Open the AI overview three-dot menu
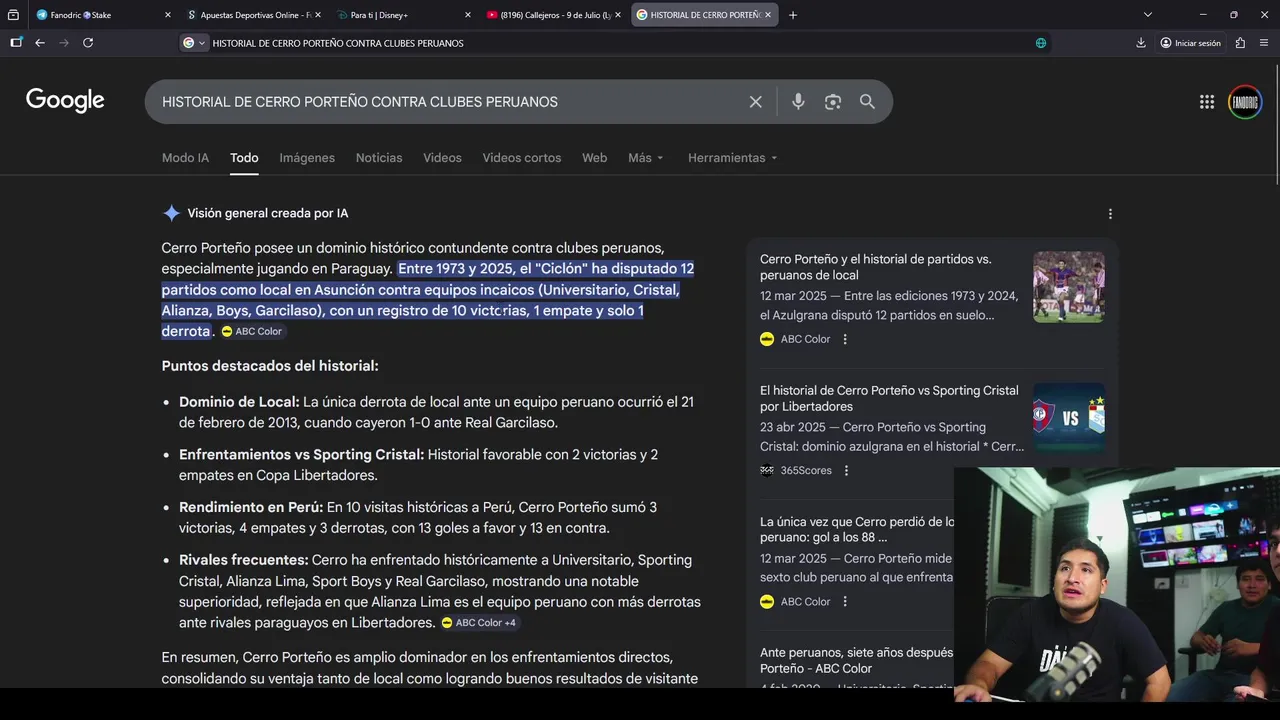1280x720 pixels. [1110, 214]
